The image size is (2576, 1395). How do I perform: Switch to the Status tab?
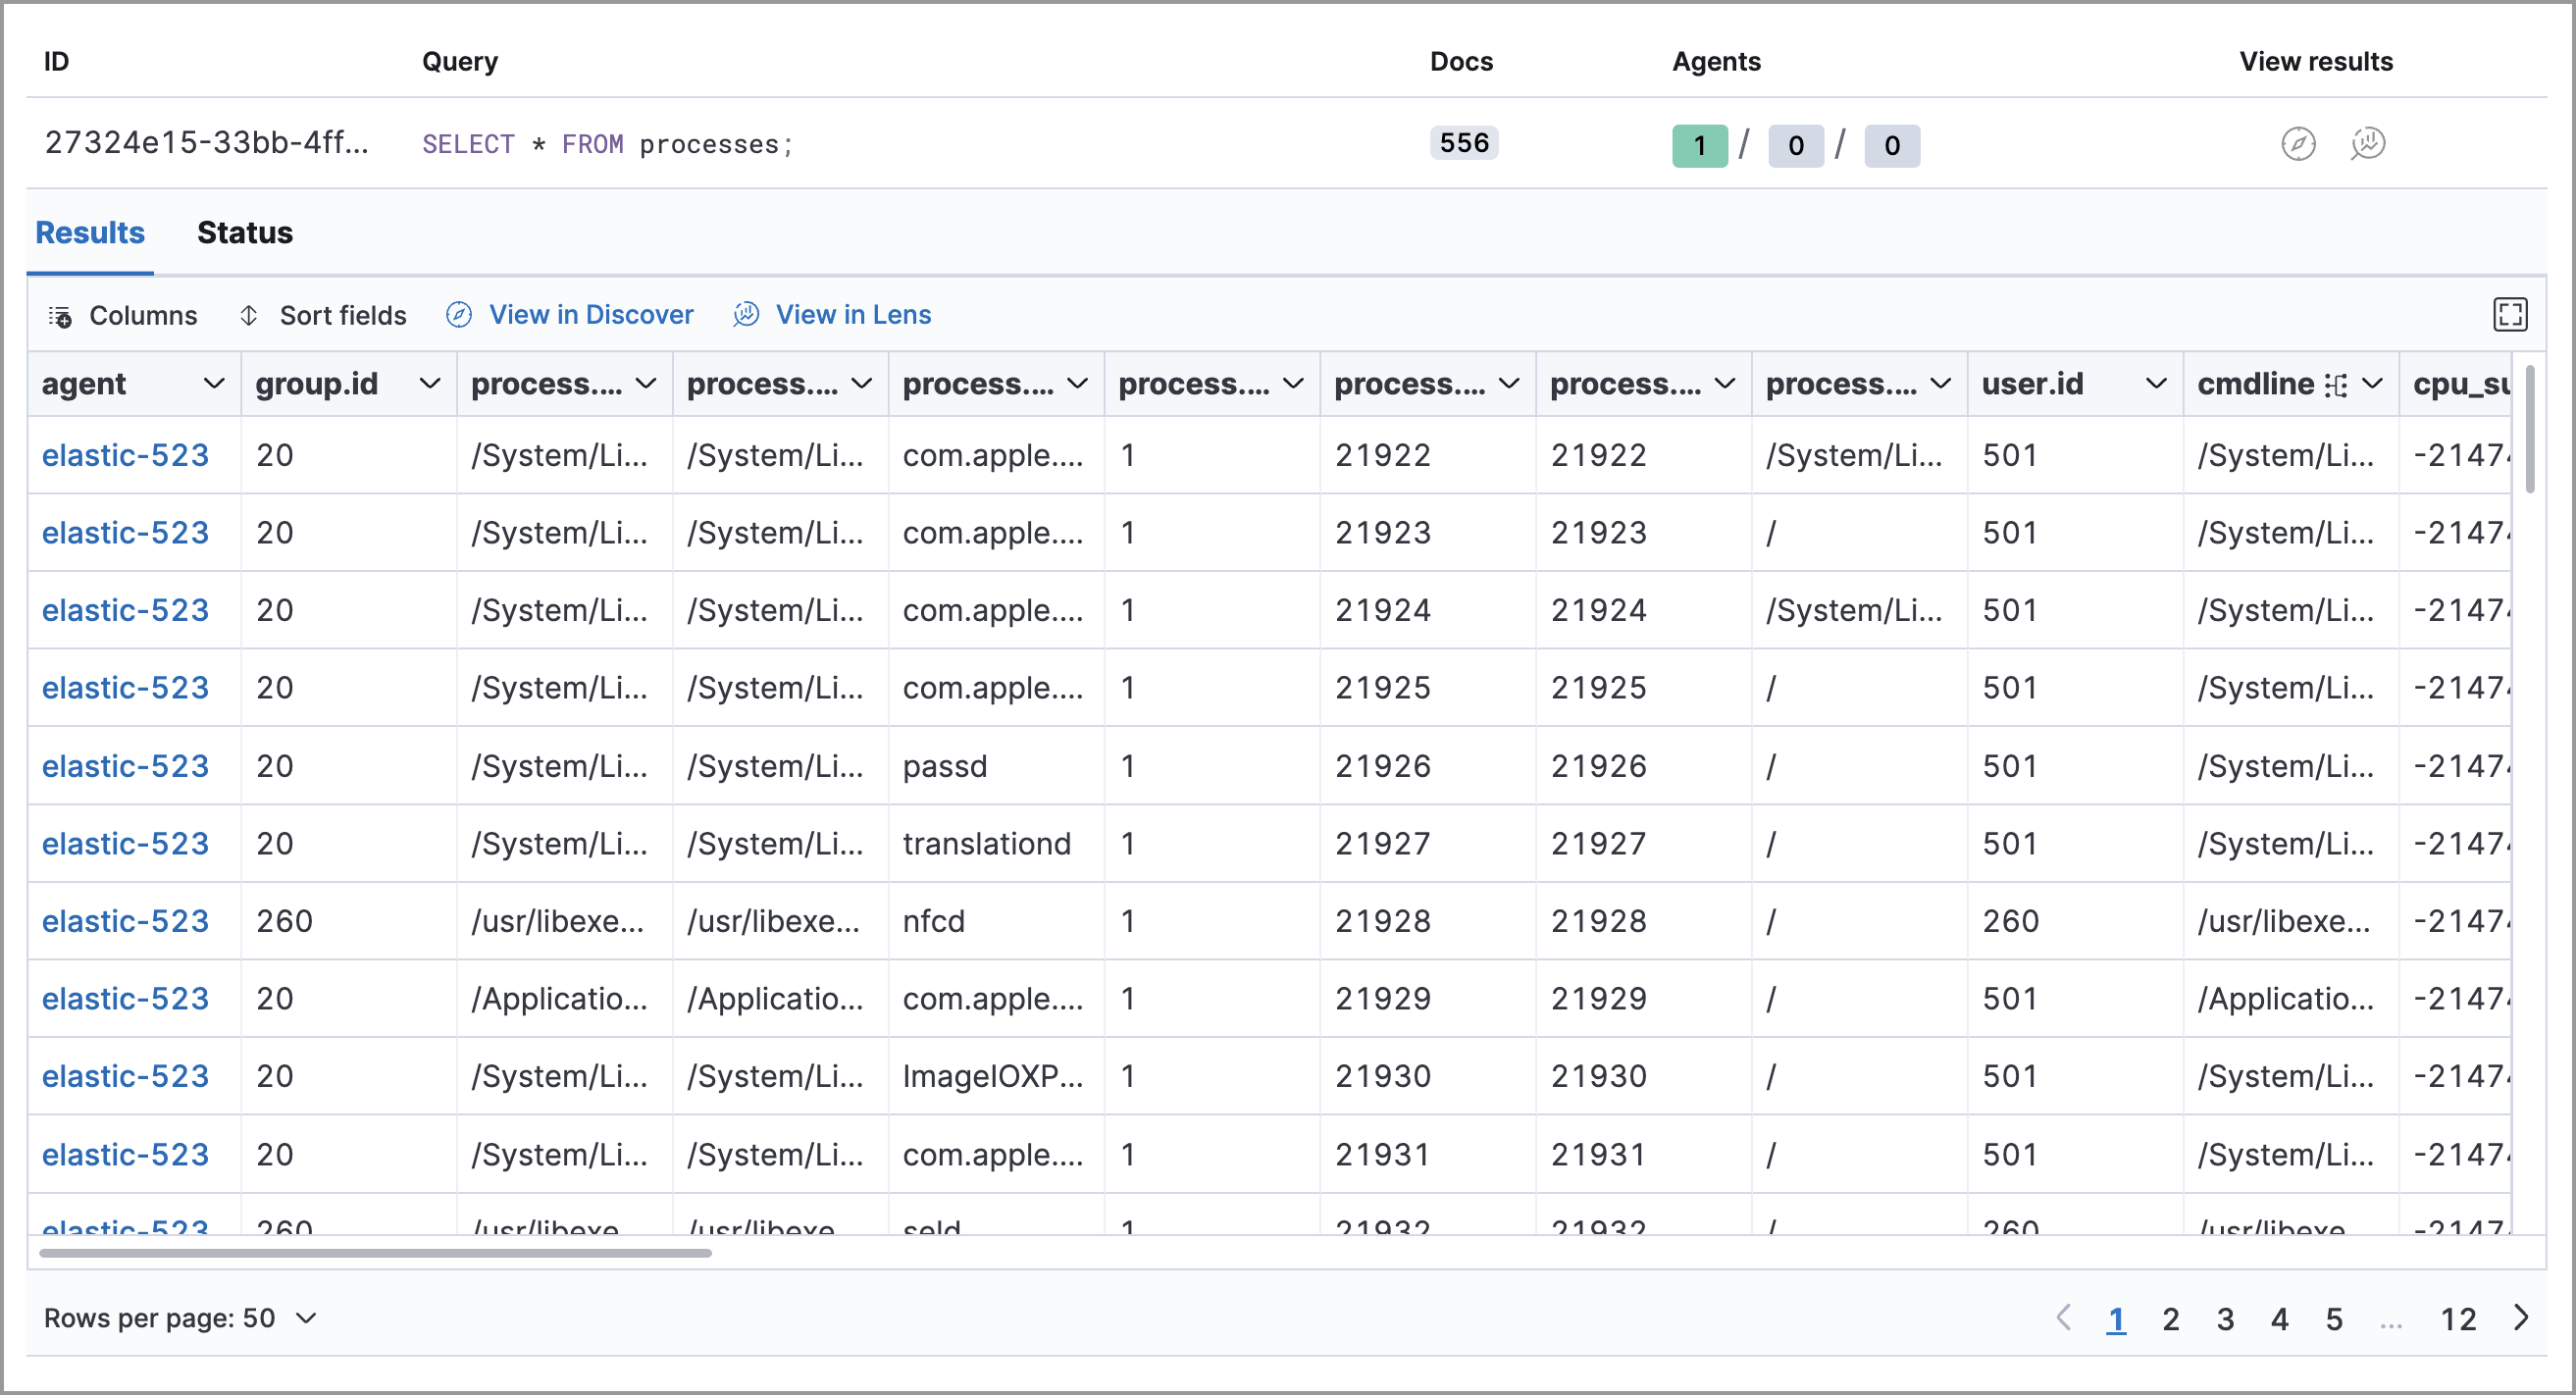[x=245, y=233]
